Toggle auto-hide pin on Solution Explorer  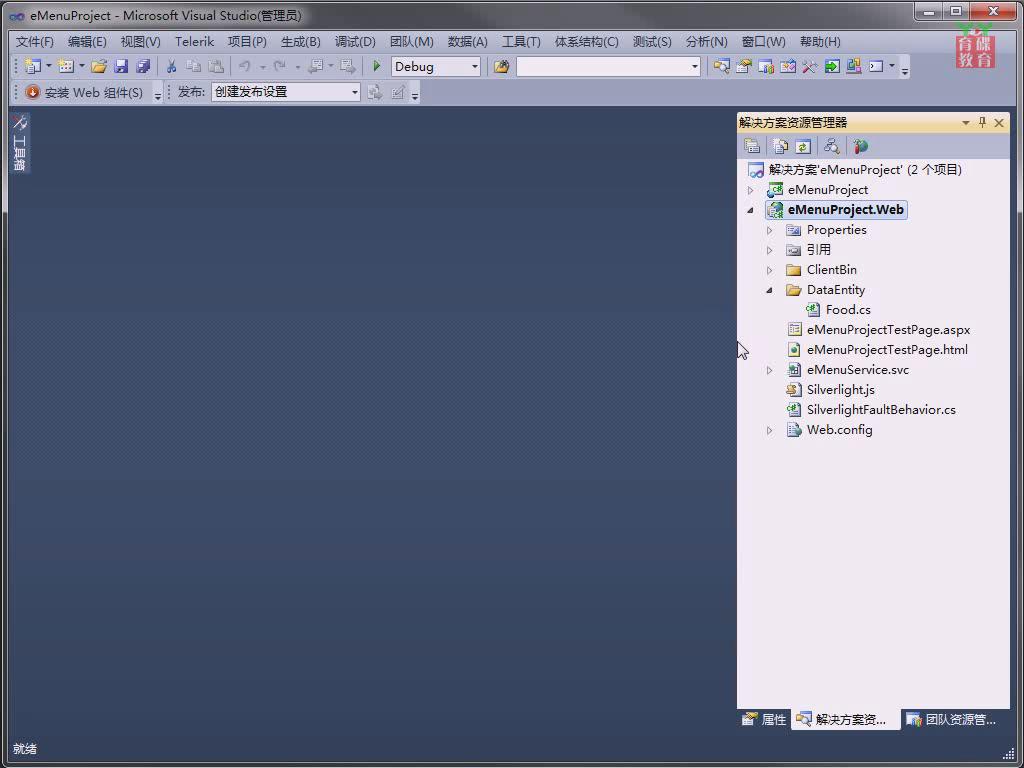click(x=982, y=123)
